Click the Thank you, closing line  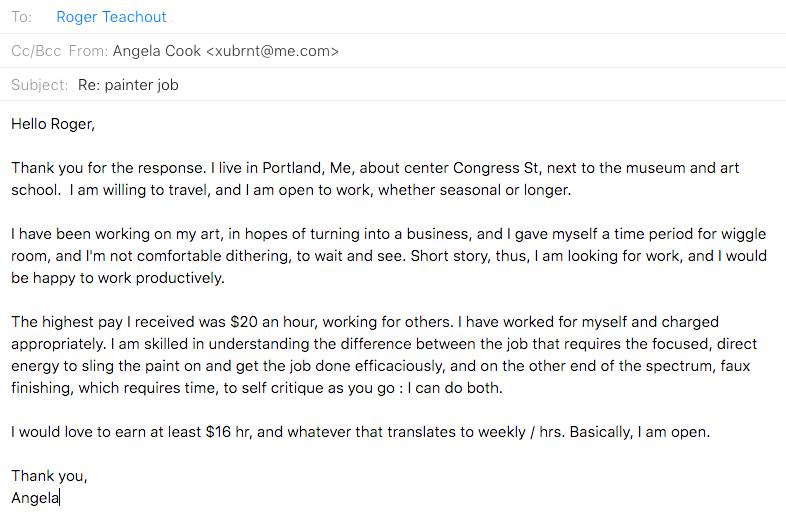click(x=49, y=476)
